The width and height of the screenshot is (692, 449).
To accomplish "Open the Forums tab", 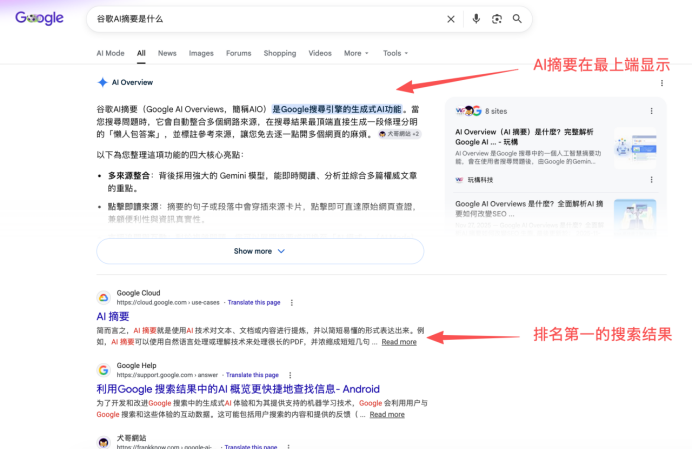I will [x=239, y=53].
